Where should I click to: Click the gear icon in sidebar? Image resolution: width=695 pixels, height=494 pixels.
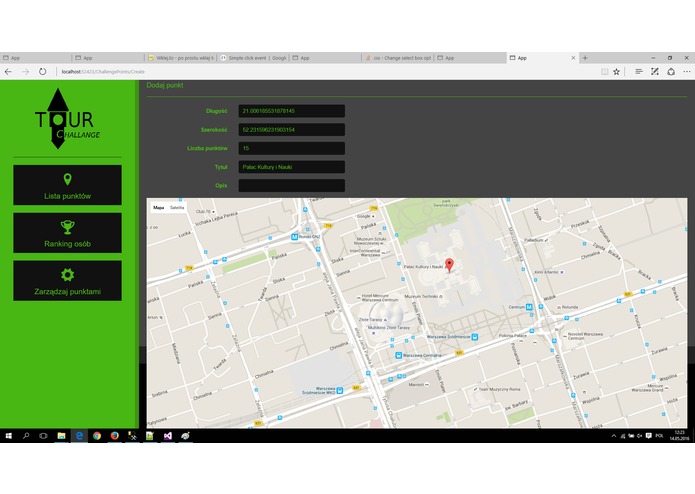(x=67, y=275)
